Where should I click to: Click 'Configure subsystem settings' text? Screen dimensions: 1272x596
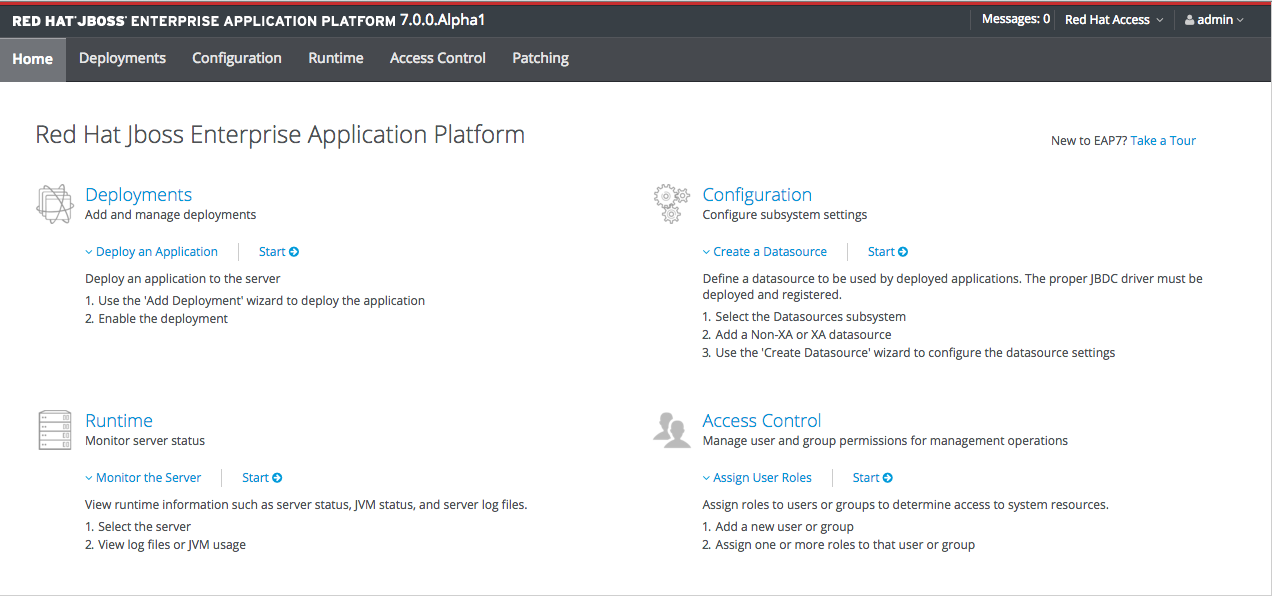[x=785, y=215]
